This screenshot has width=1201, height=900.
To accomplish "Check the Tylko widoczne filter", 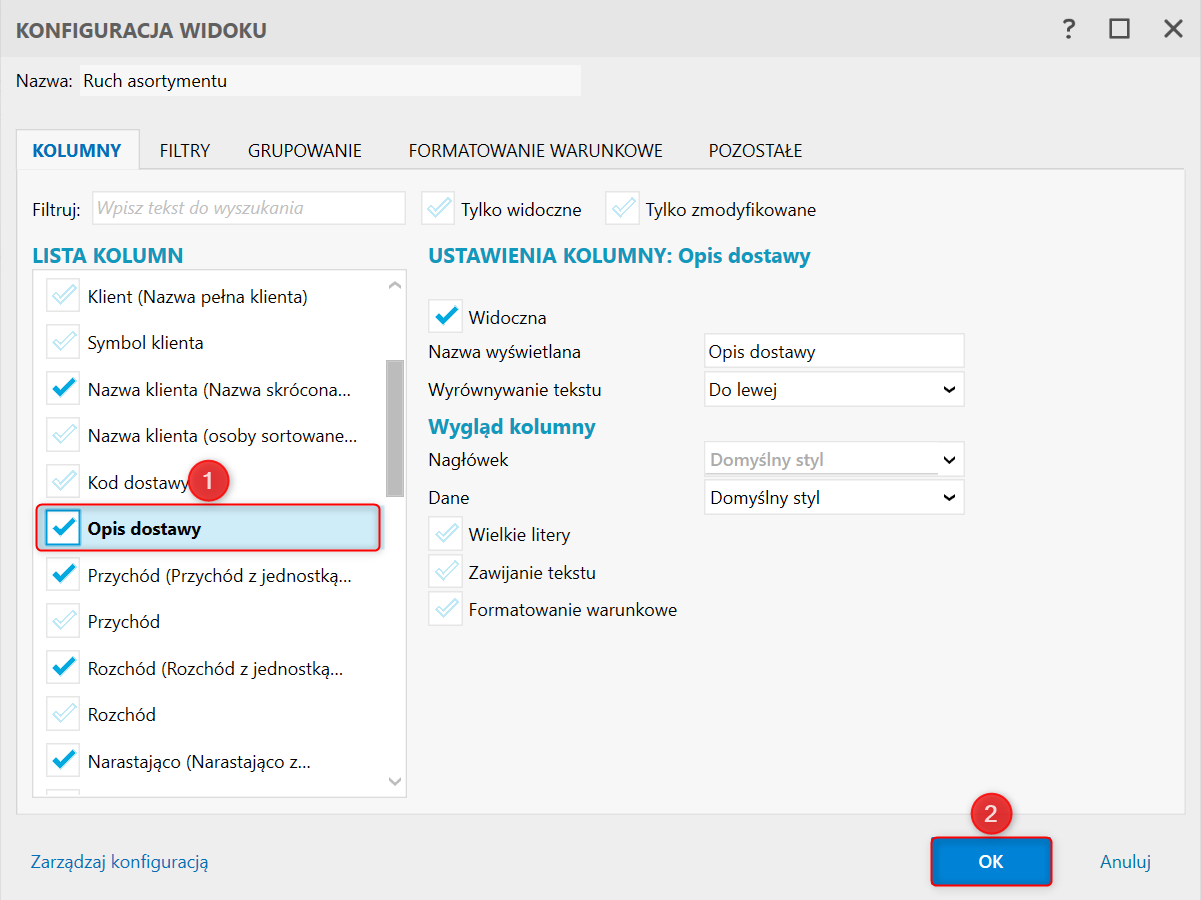I will tap(438, 209).
